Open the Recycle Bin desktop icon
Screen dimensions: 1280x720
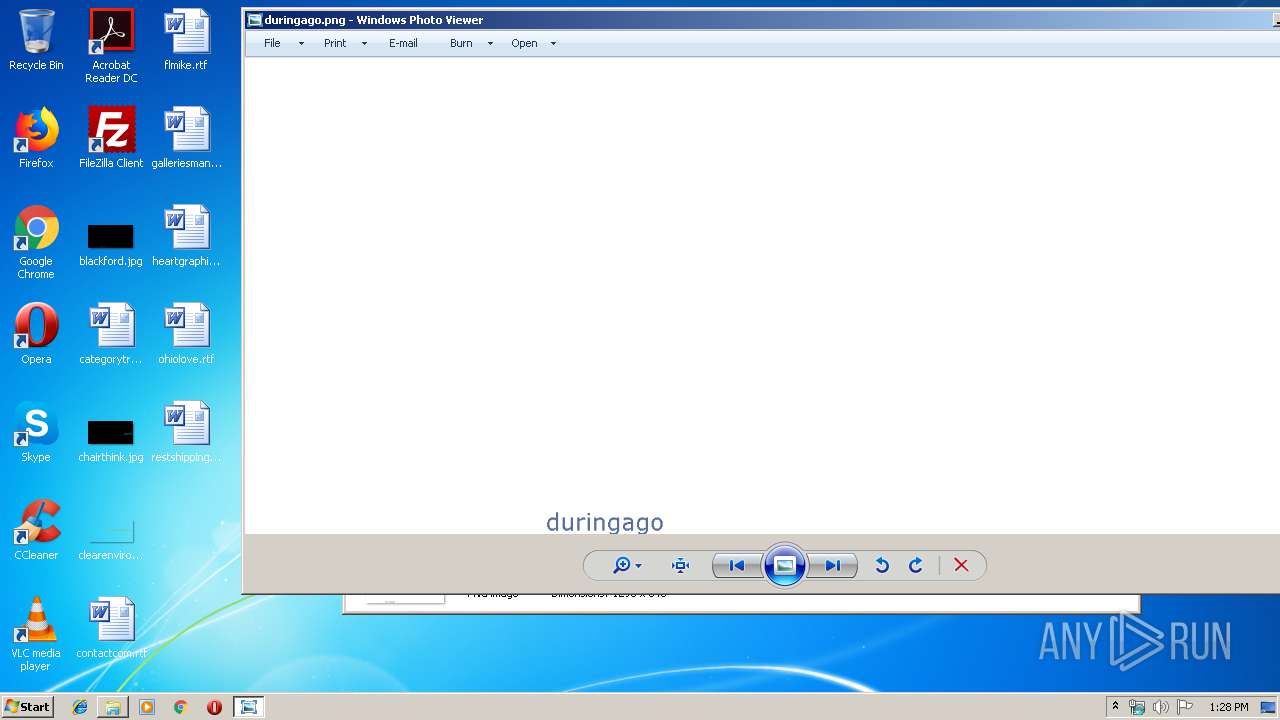pyautogui.click(x=36, y=40)
